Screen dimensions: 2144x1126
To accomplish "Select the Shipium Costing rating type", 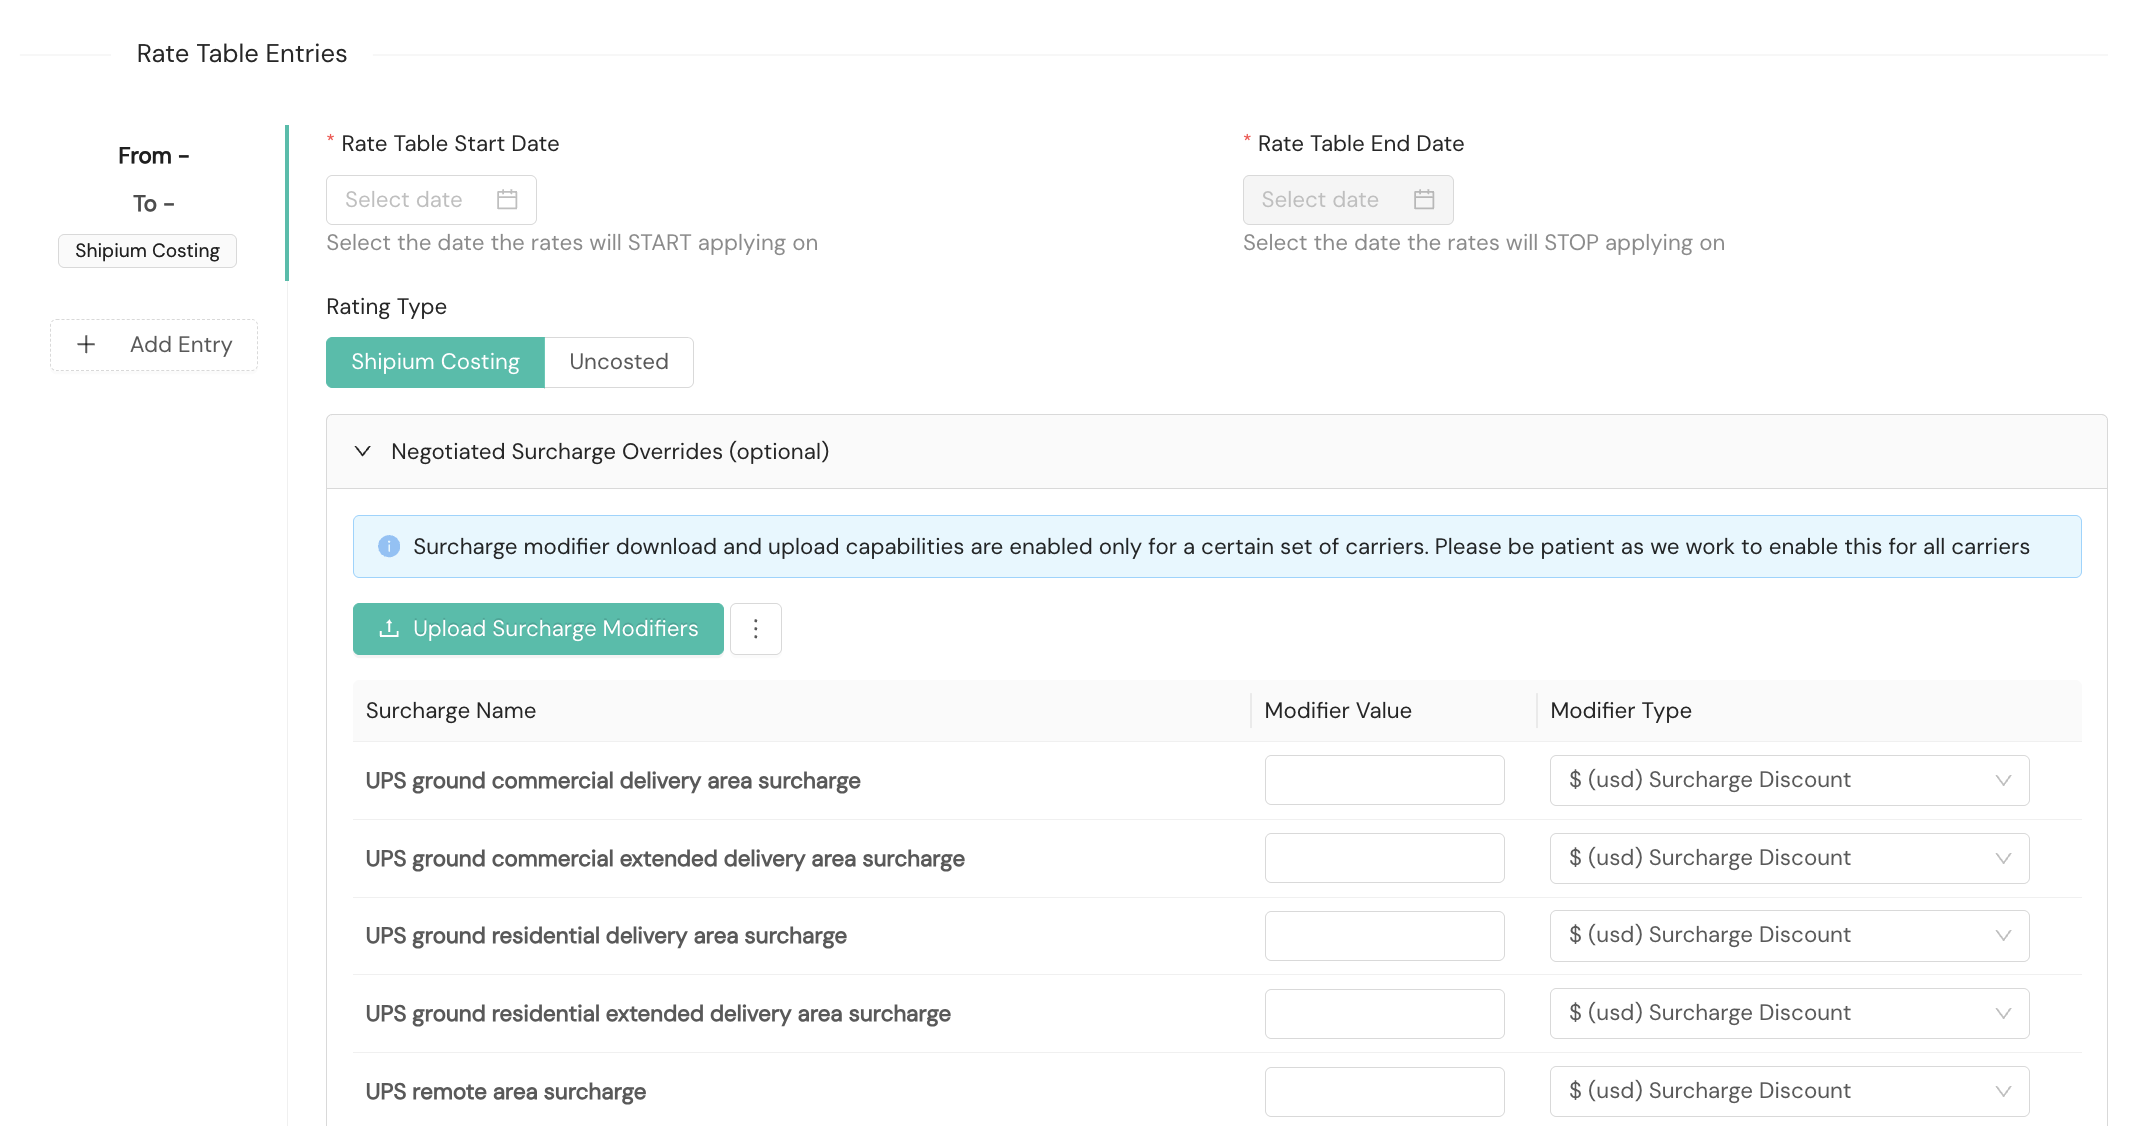I will click(x=435, y=362).
